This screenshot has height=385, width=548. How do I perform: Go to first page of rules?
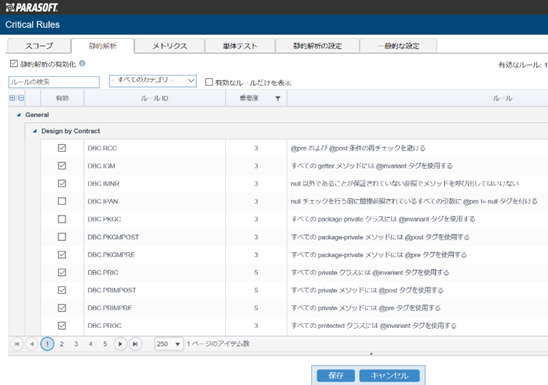click(x=16, y=344)
